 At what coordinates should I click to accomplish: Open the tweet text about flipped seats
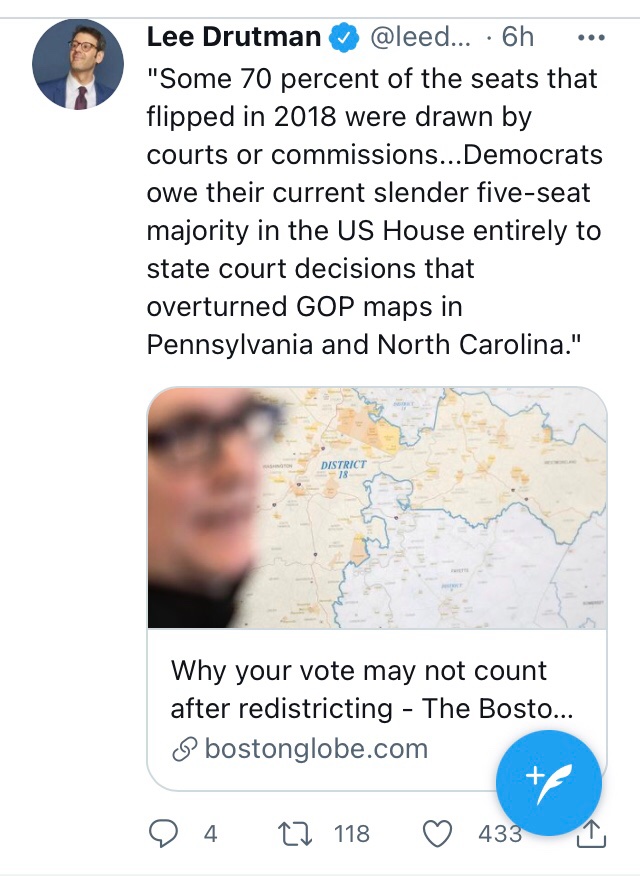click(x=374, y=210)
